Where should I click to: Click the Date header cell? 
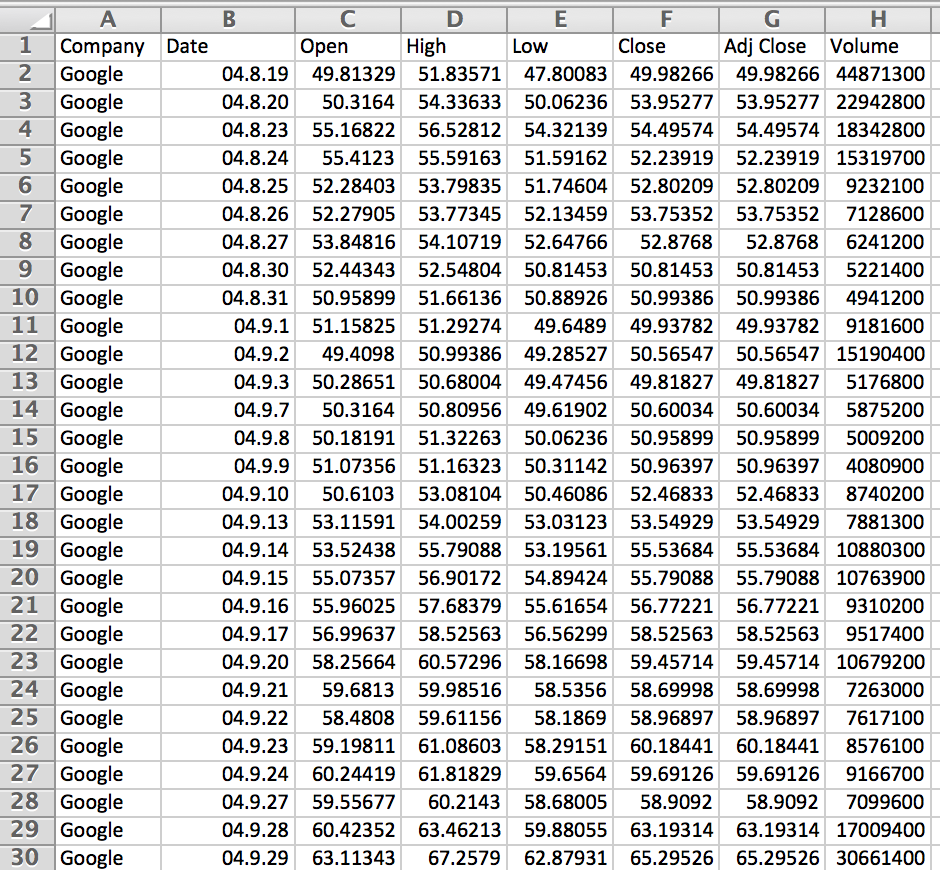click(228, 46)
